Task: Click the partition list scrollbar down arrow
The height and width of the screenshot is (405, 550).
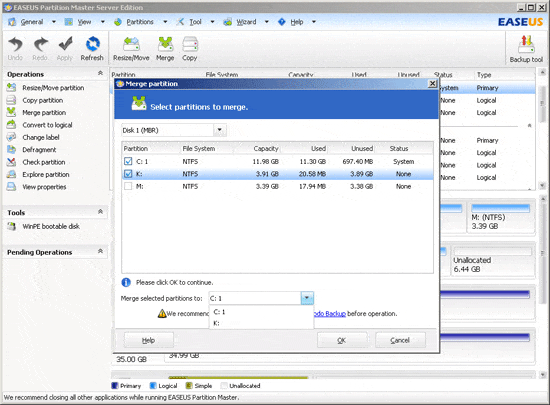Action: click(542, 185)
